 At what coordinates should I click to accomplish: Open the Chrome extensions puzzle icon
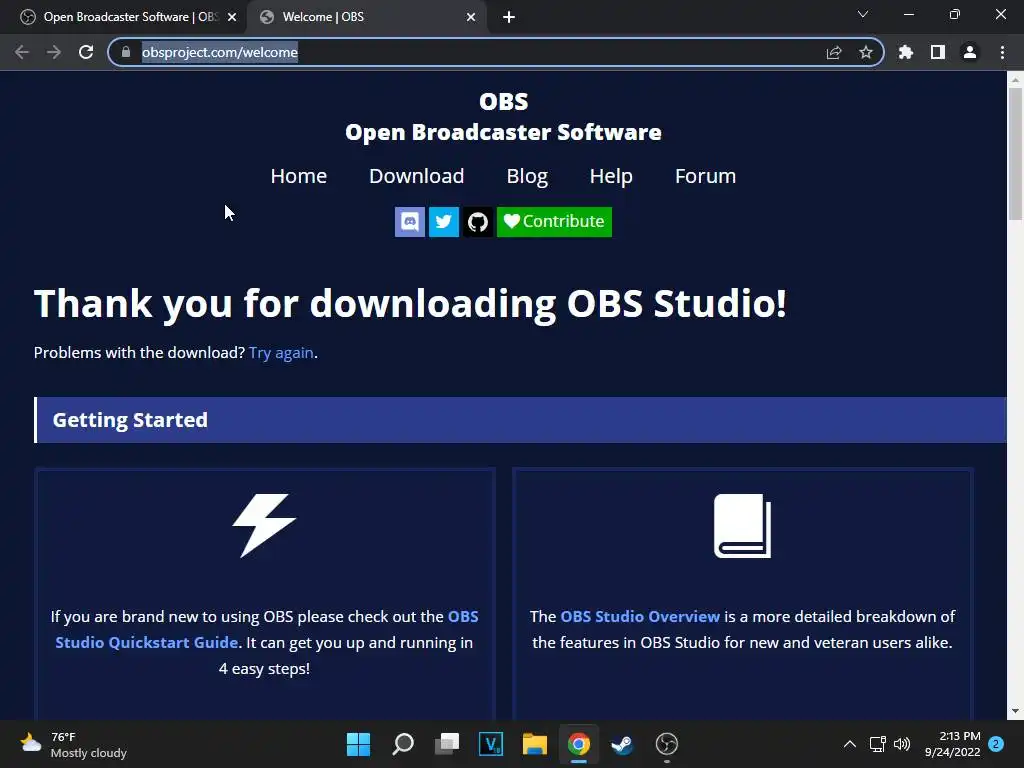(906, 52)
